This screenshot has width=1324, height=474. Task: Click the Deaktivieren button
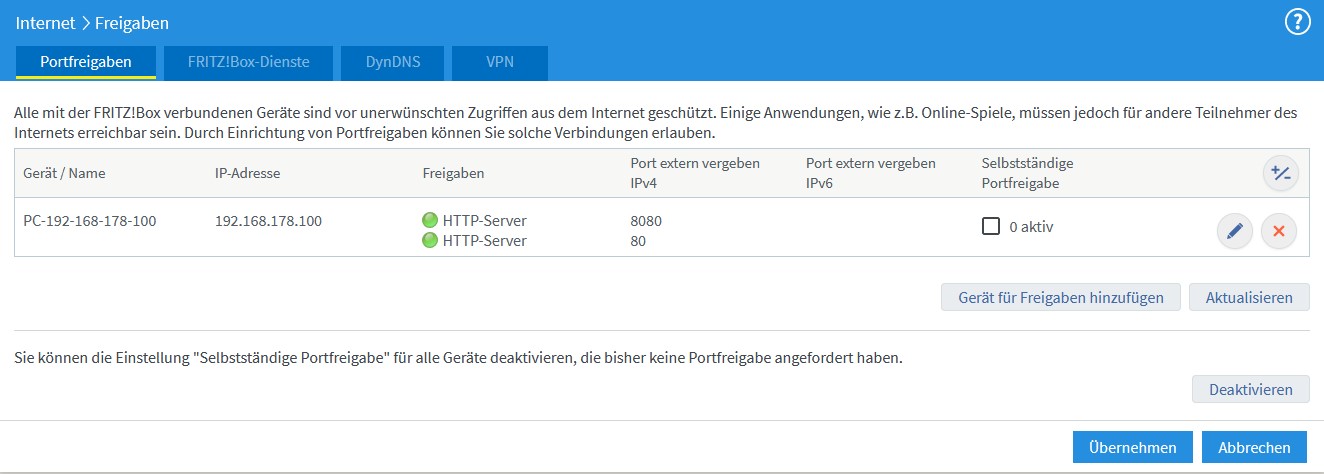click(1250, 389)
